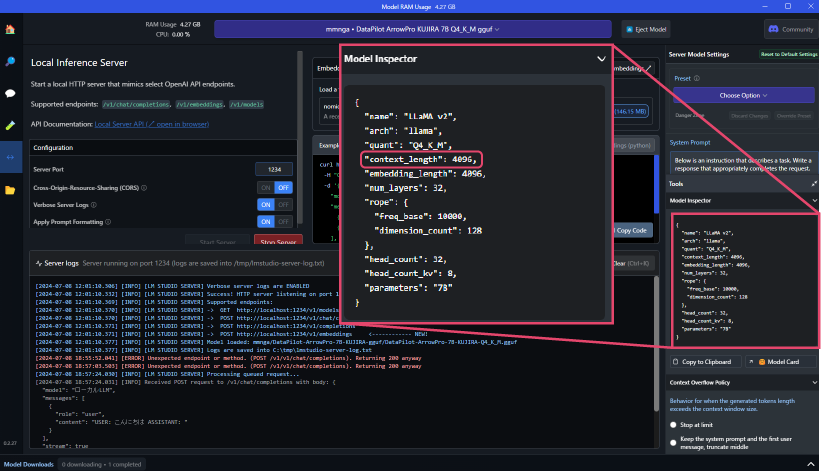Select the Local Server arrows icon
Viewport: 821px width, 471px height.
tap(10, 157)
